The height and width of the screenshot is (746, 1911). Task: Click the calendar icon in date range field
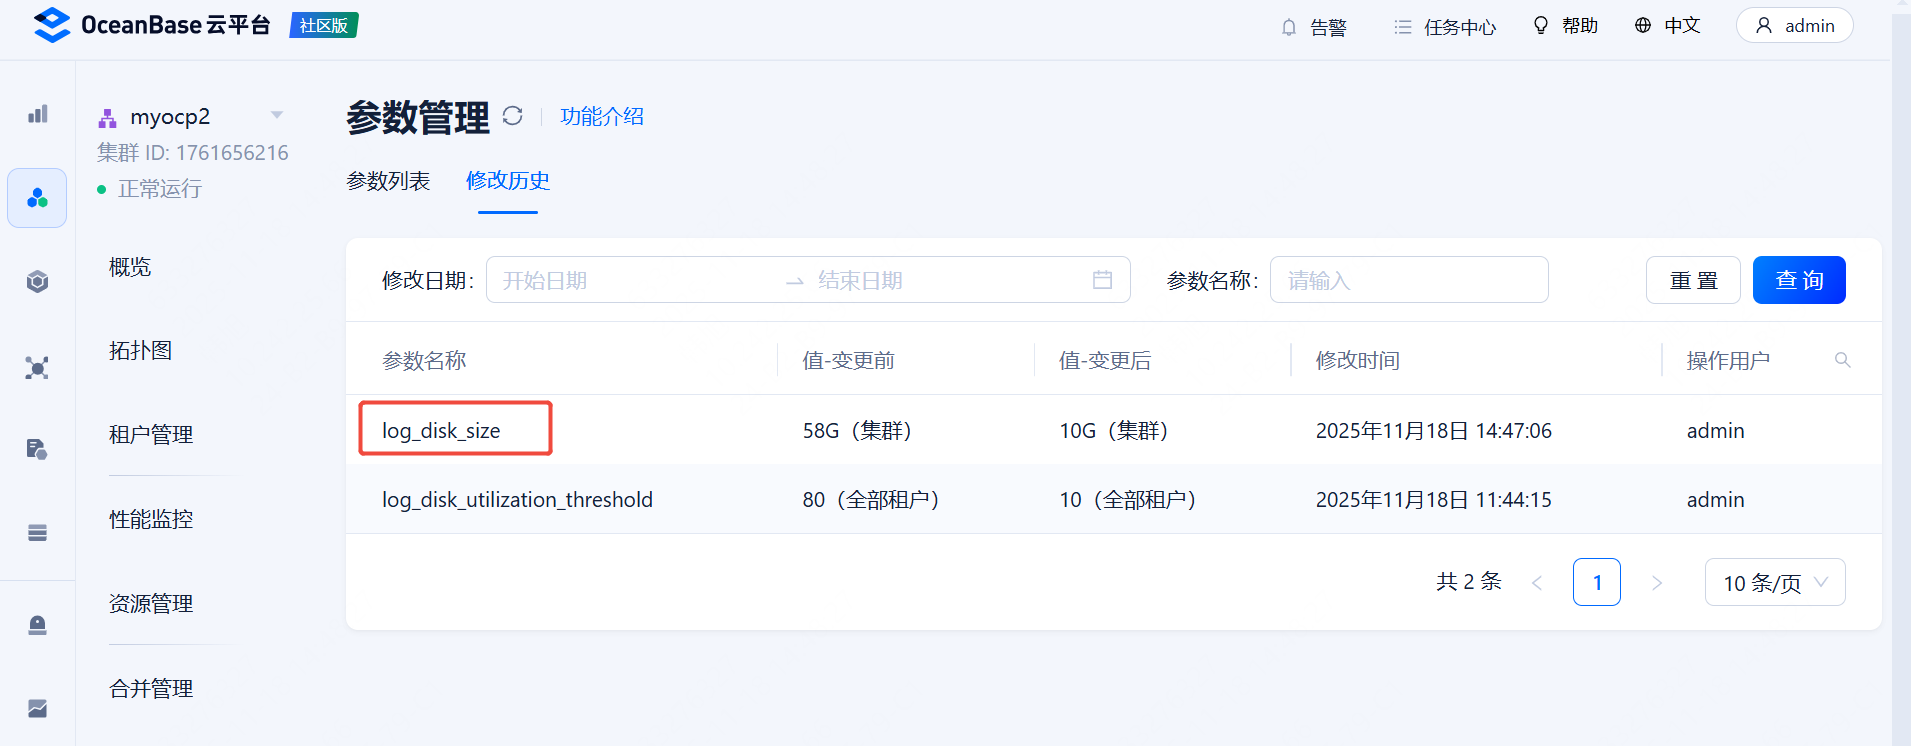point(1102,280)
